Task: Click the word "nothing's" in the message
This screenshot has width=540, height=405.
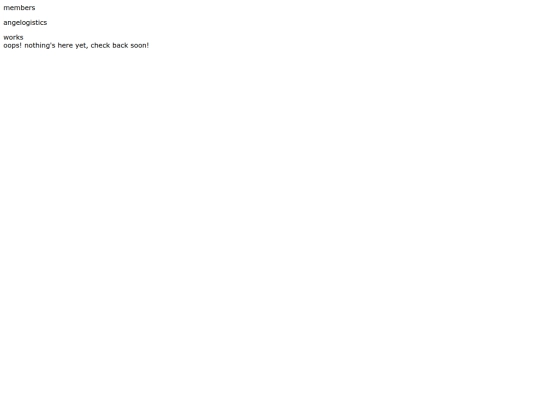Action: pyautogui.click(x=40, y=45)
